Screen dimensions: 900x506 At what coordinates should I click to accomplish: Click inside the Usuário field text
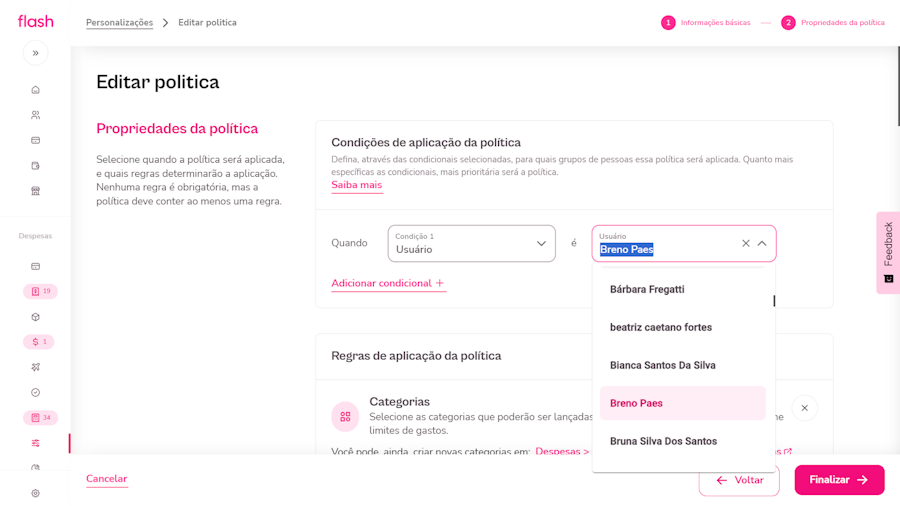coord(627,250)
